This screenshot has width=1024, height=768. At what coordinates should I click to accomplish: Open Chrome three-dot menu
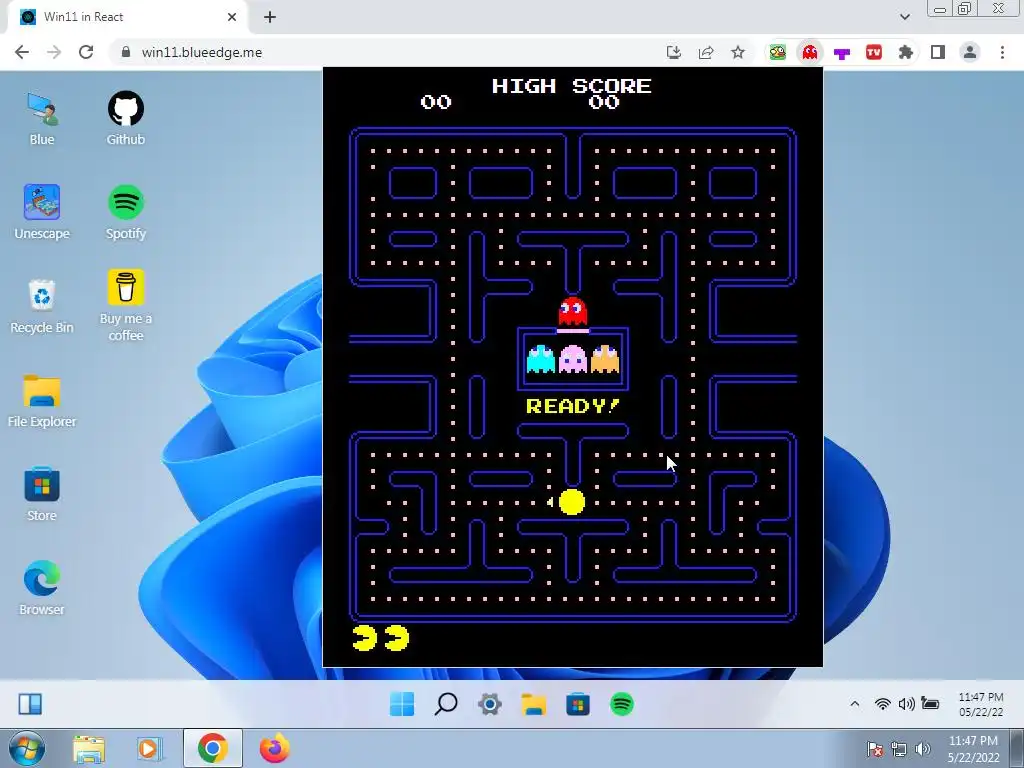pos(1002,52)
